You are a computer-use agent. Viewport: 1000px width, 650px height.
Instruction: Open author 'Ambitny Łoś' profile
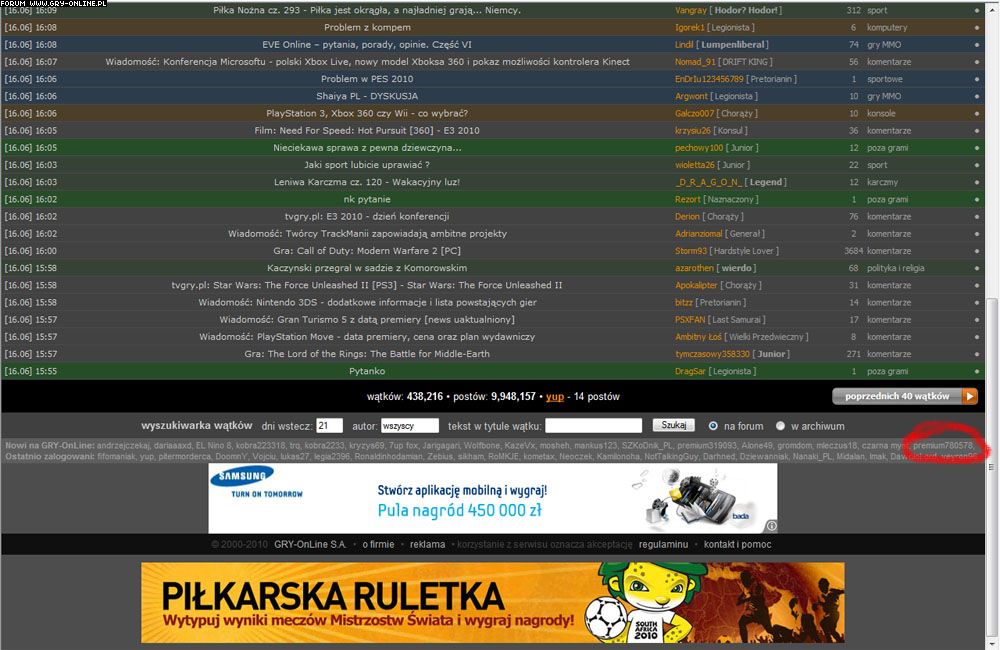pyautogui.click(x=698, y=337)
